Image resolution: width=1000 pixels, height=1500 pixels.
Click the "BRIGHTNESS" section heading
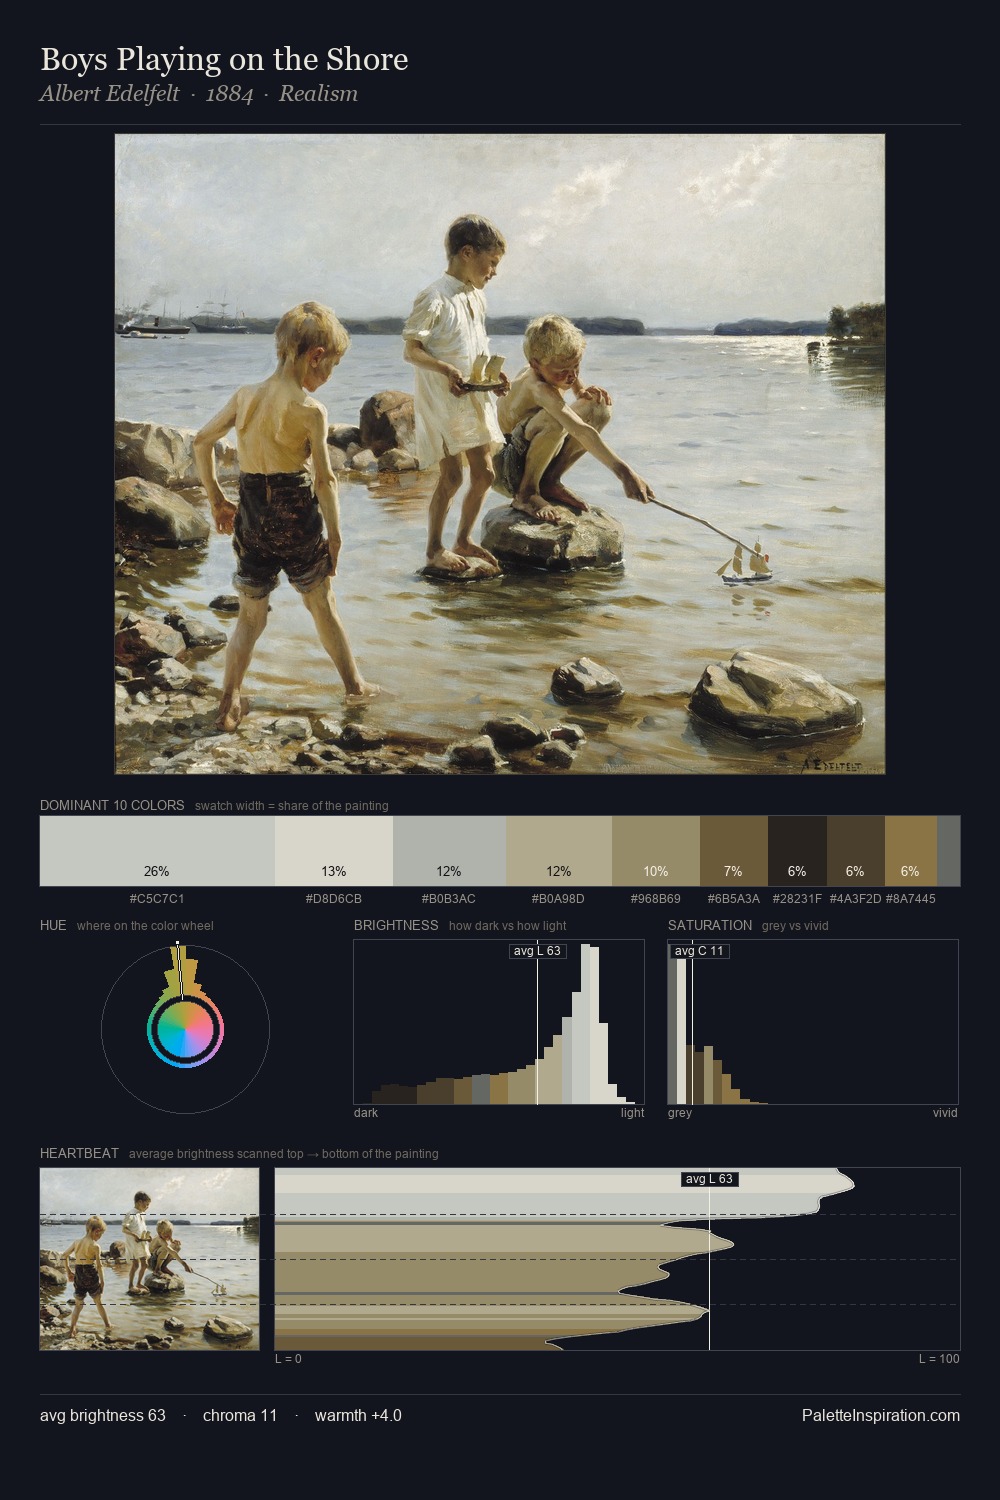coord(396,925)
